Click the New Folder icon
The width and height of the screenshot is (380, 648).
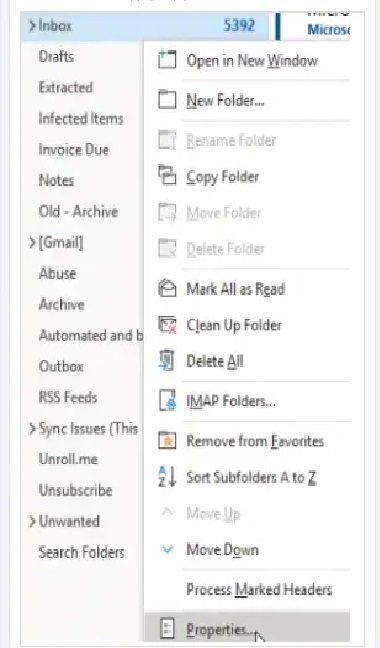coord(167,100)
